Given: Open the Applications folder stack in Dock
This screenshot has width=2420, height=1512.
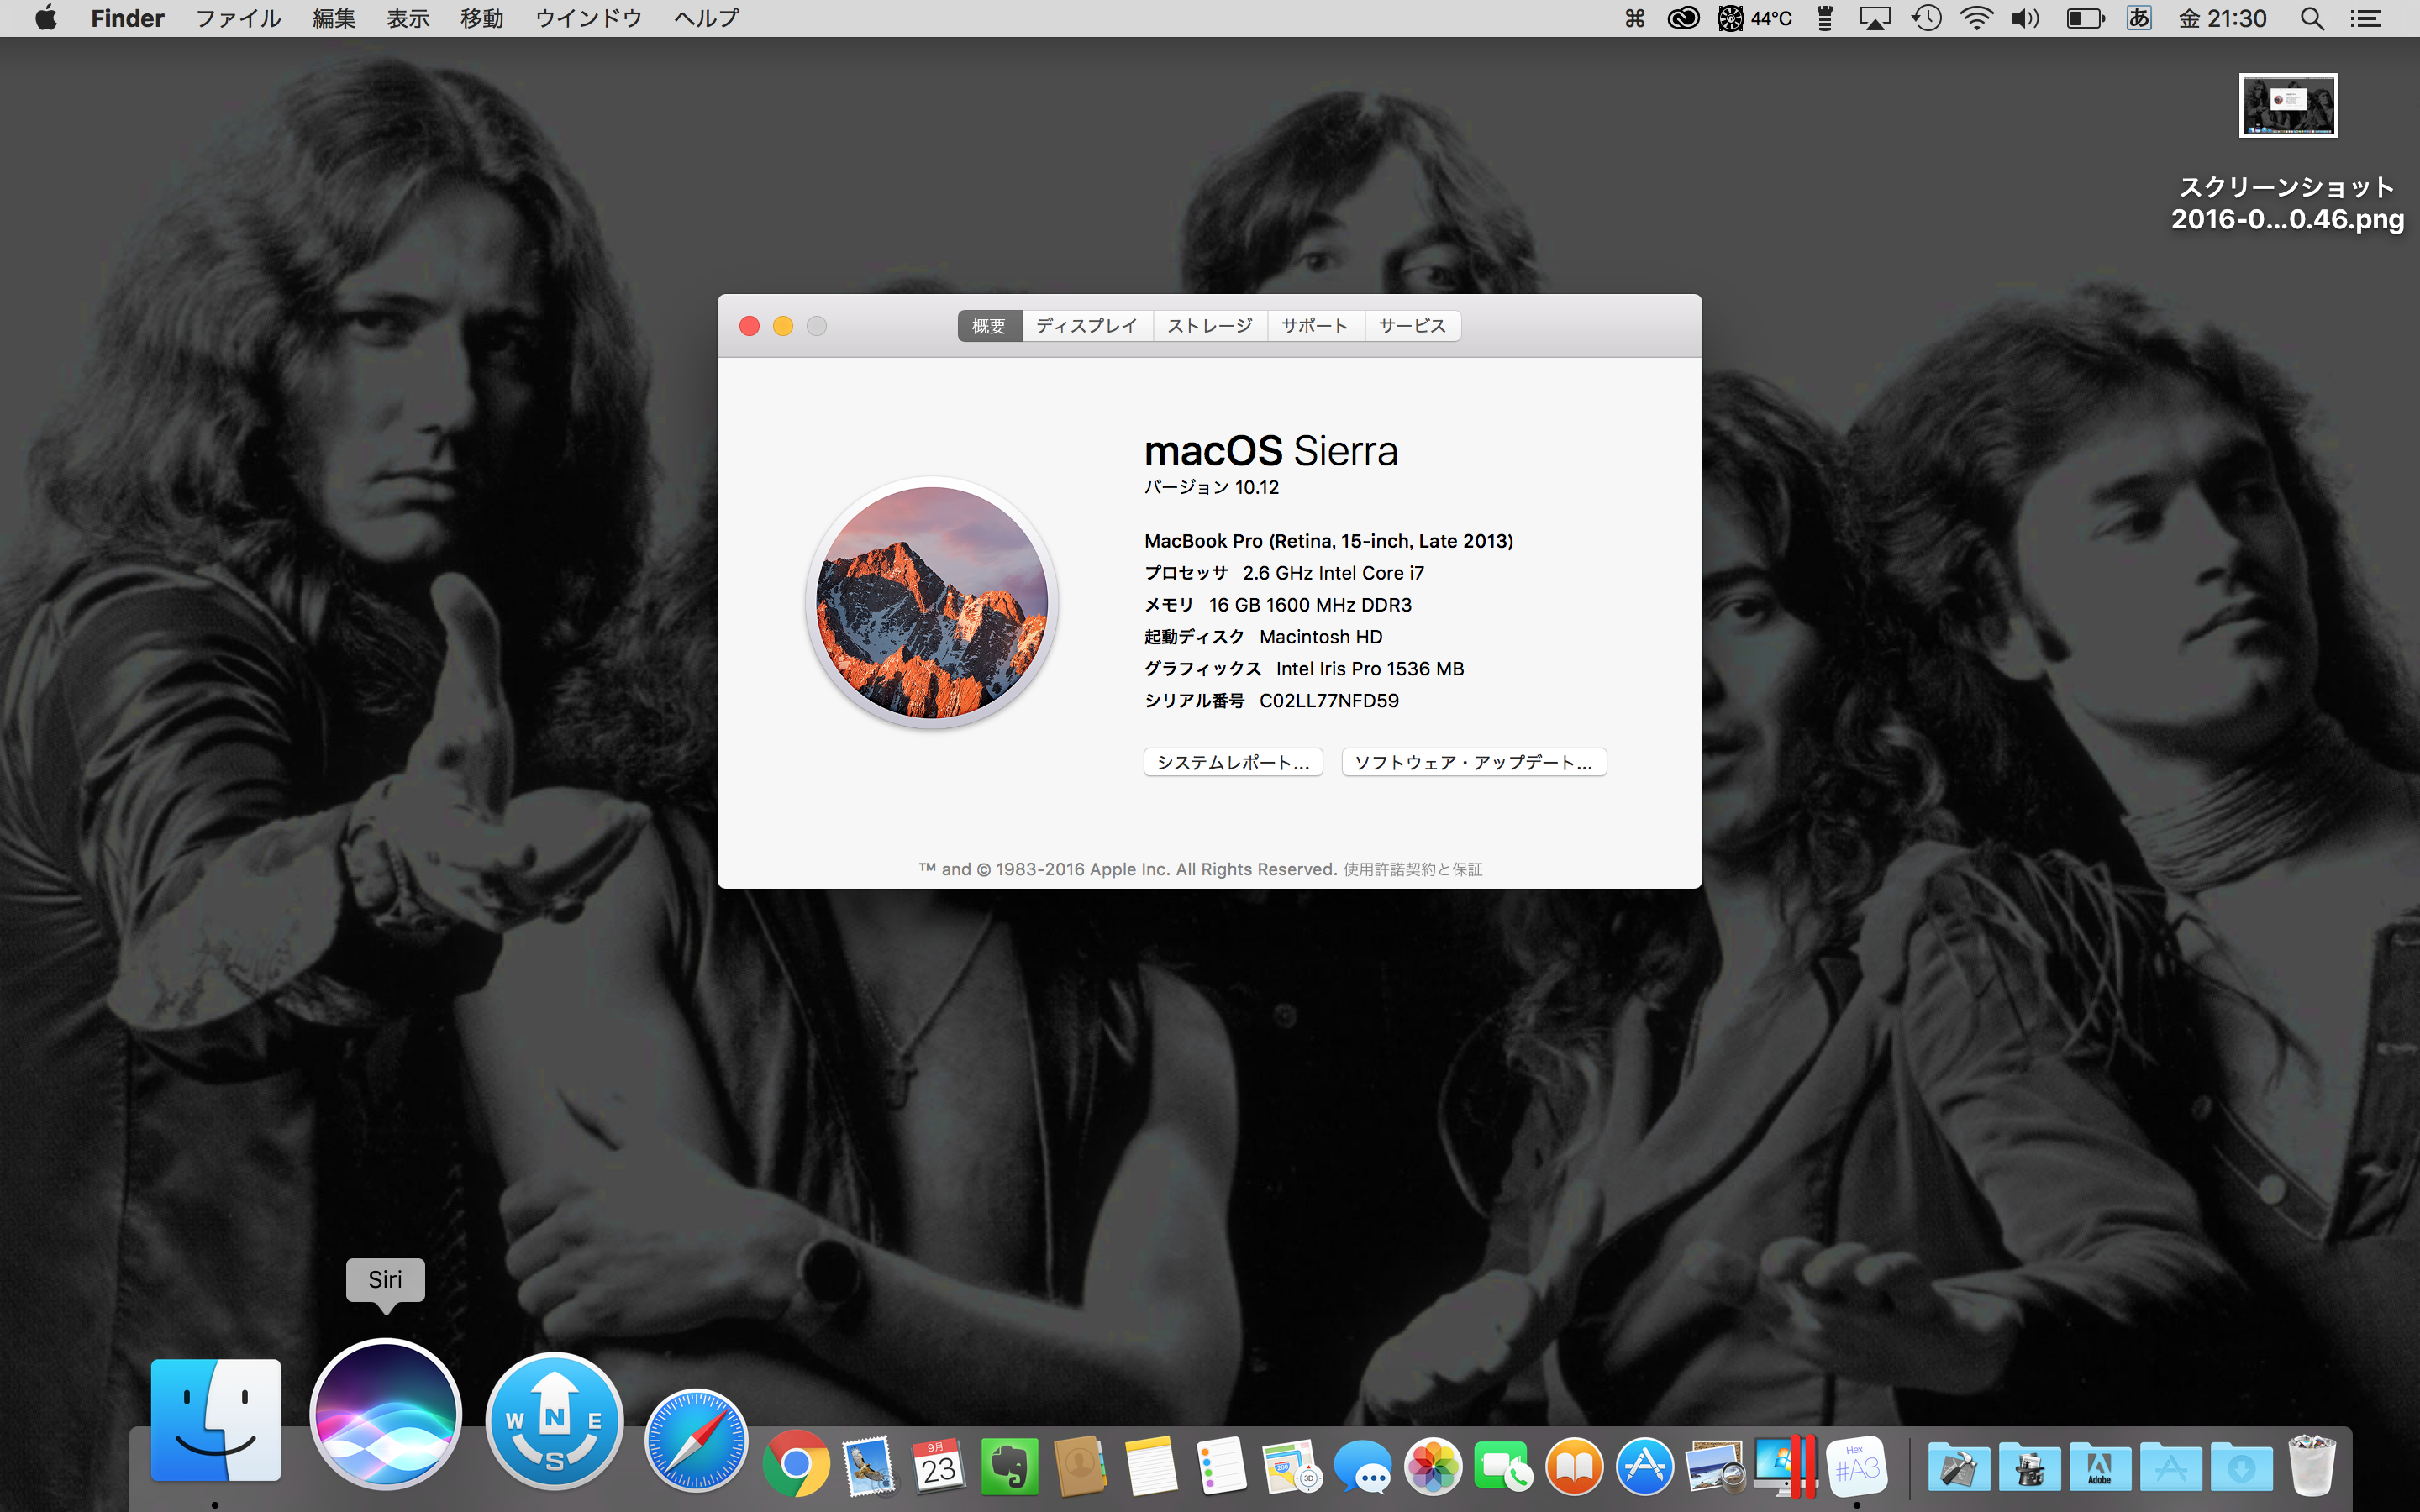Looking at the screenshot, I should click(x=2171, y=1467).
